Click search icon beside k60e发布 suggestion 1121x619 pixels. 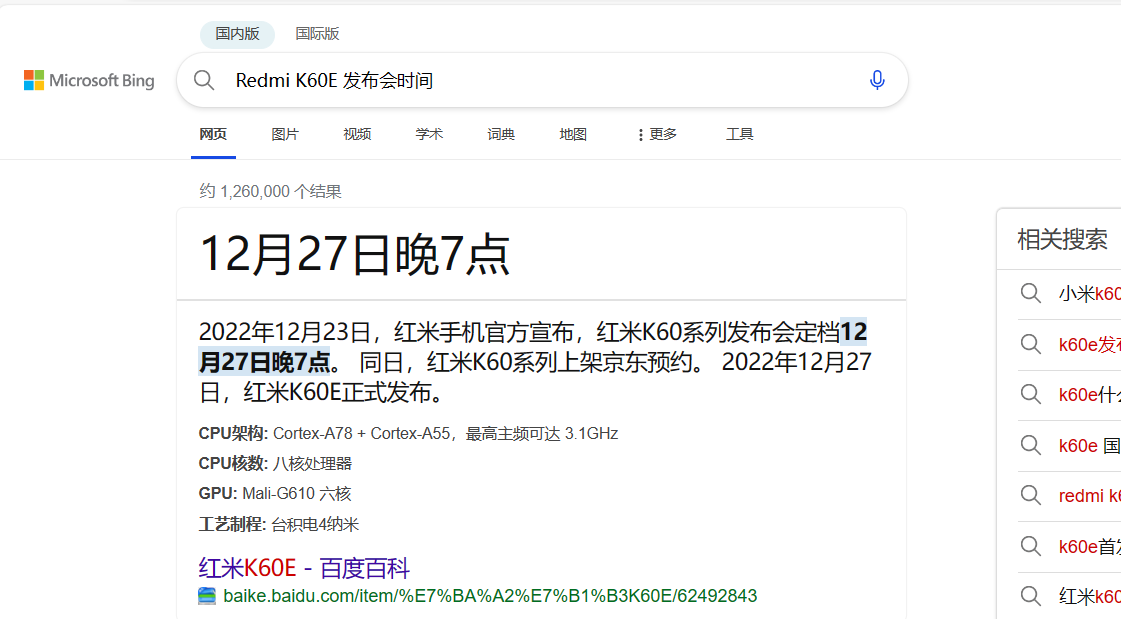[1031, 344]
